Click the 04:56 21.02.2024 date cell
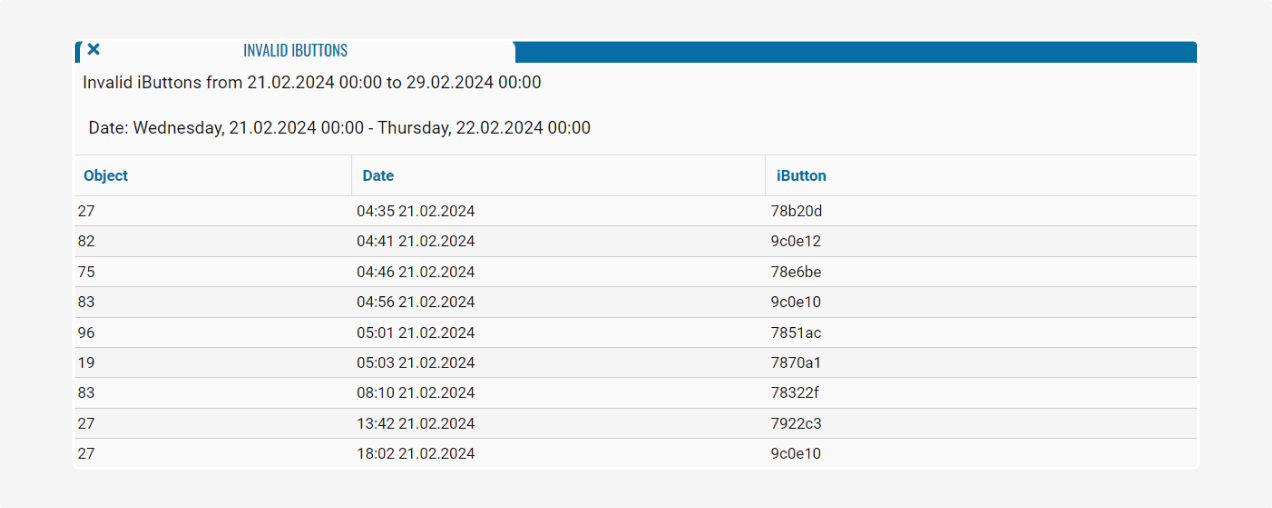 (x=415, y=302)
